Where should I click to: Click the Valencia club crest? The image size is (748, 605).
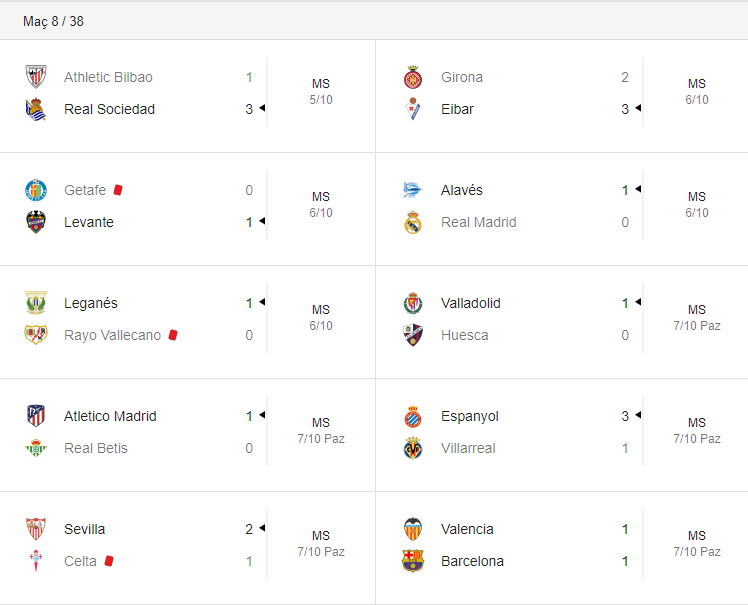413,529
